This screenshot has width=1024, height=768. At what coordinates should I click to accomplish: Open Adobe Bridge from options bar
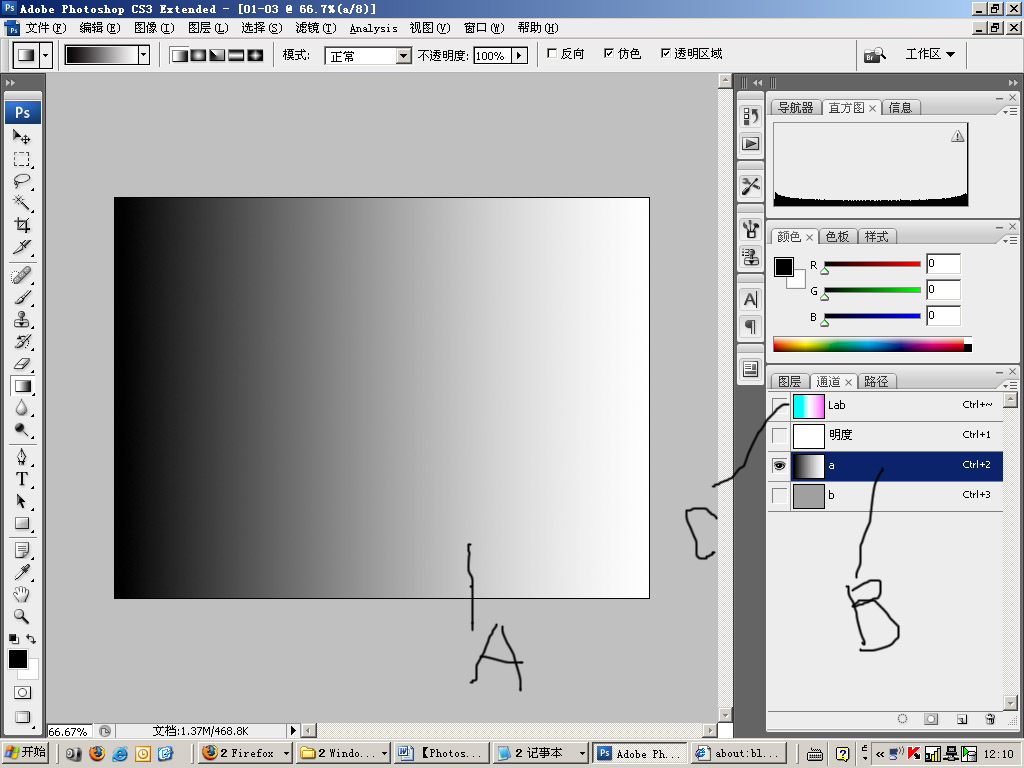(x=874, y=56)
